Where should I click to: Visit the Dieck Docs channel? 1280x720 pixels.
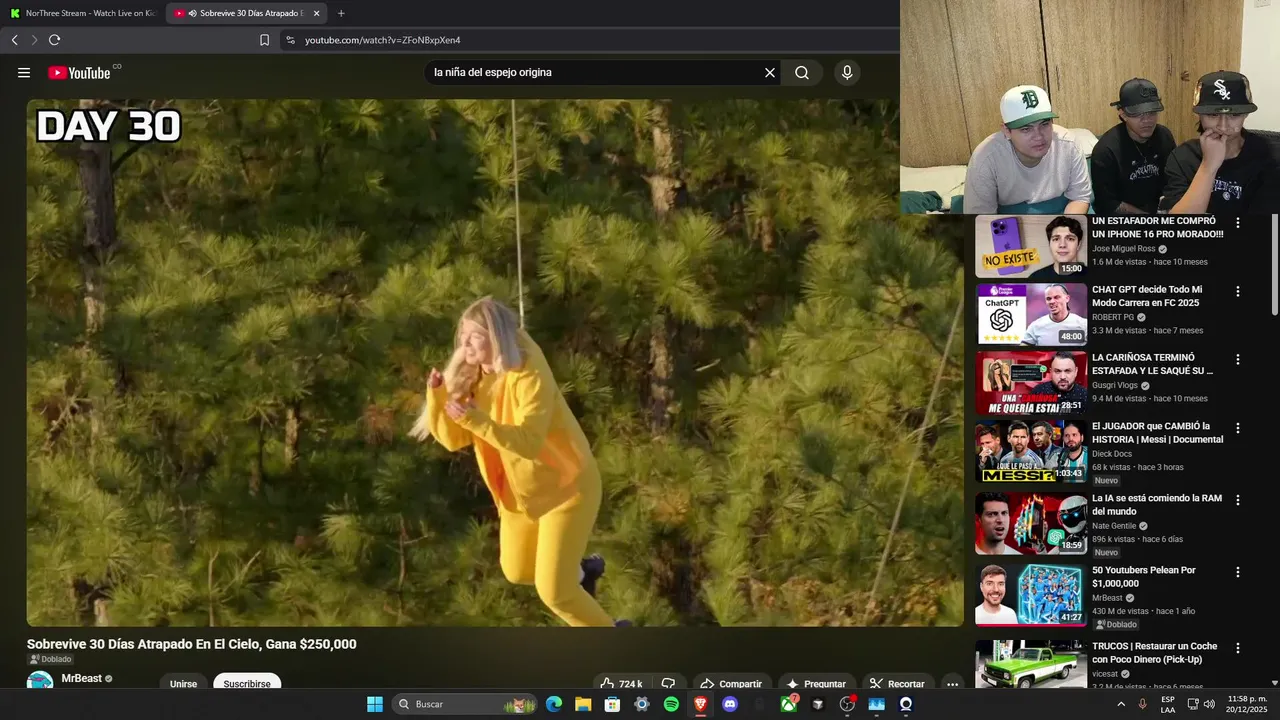pos(1112,454)
